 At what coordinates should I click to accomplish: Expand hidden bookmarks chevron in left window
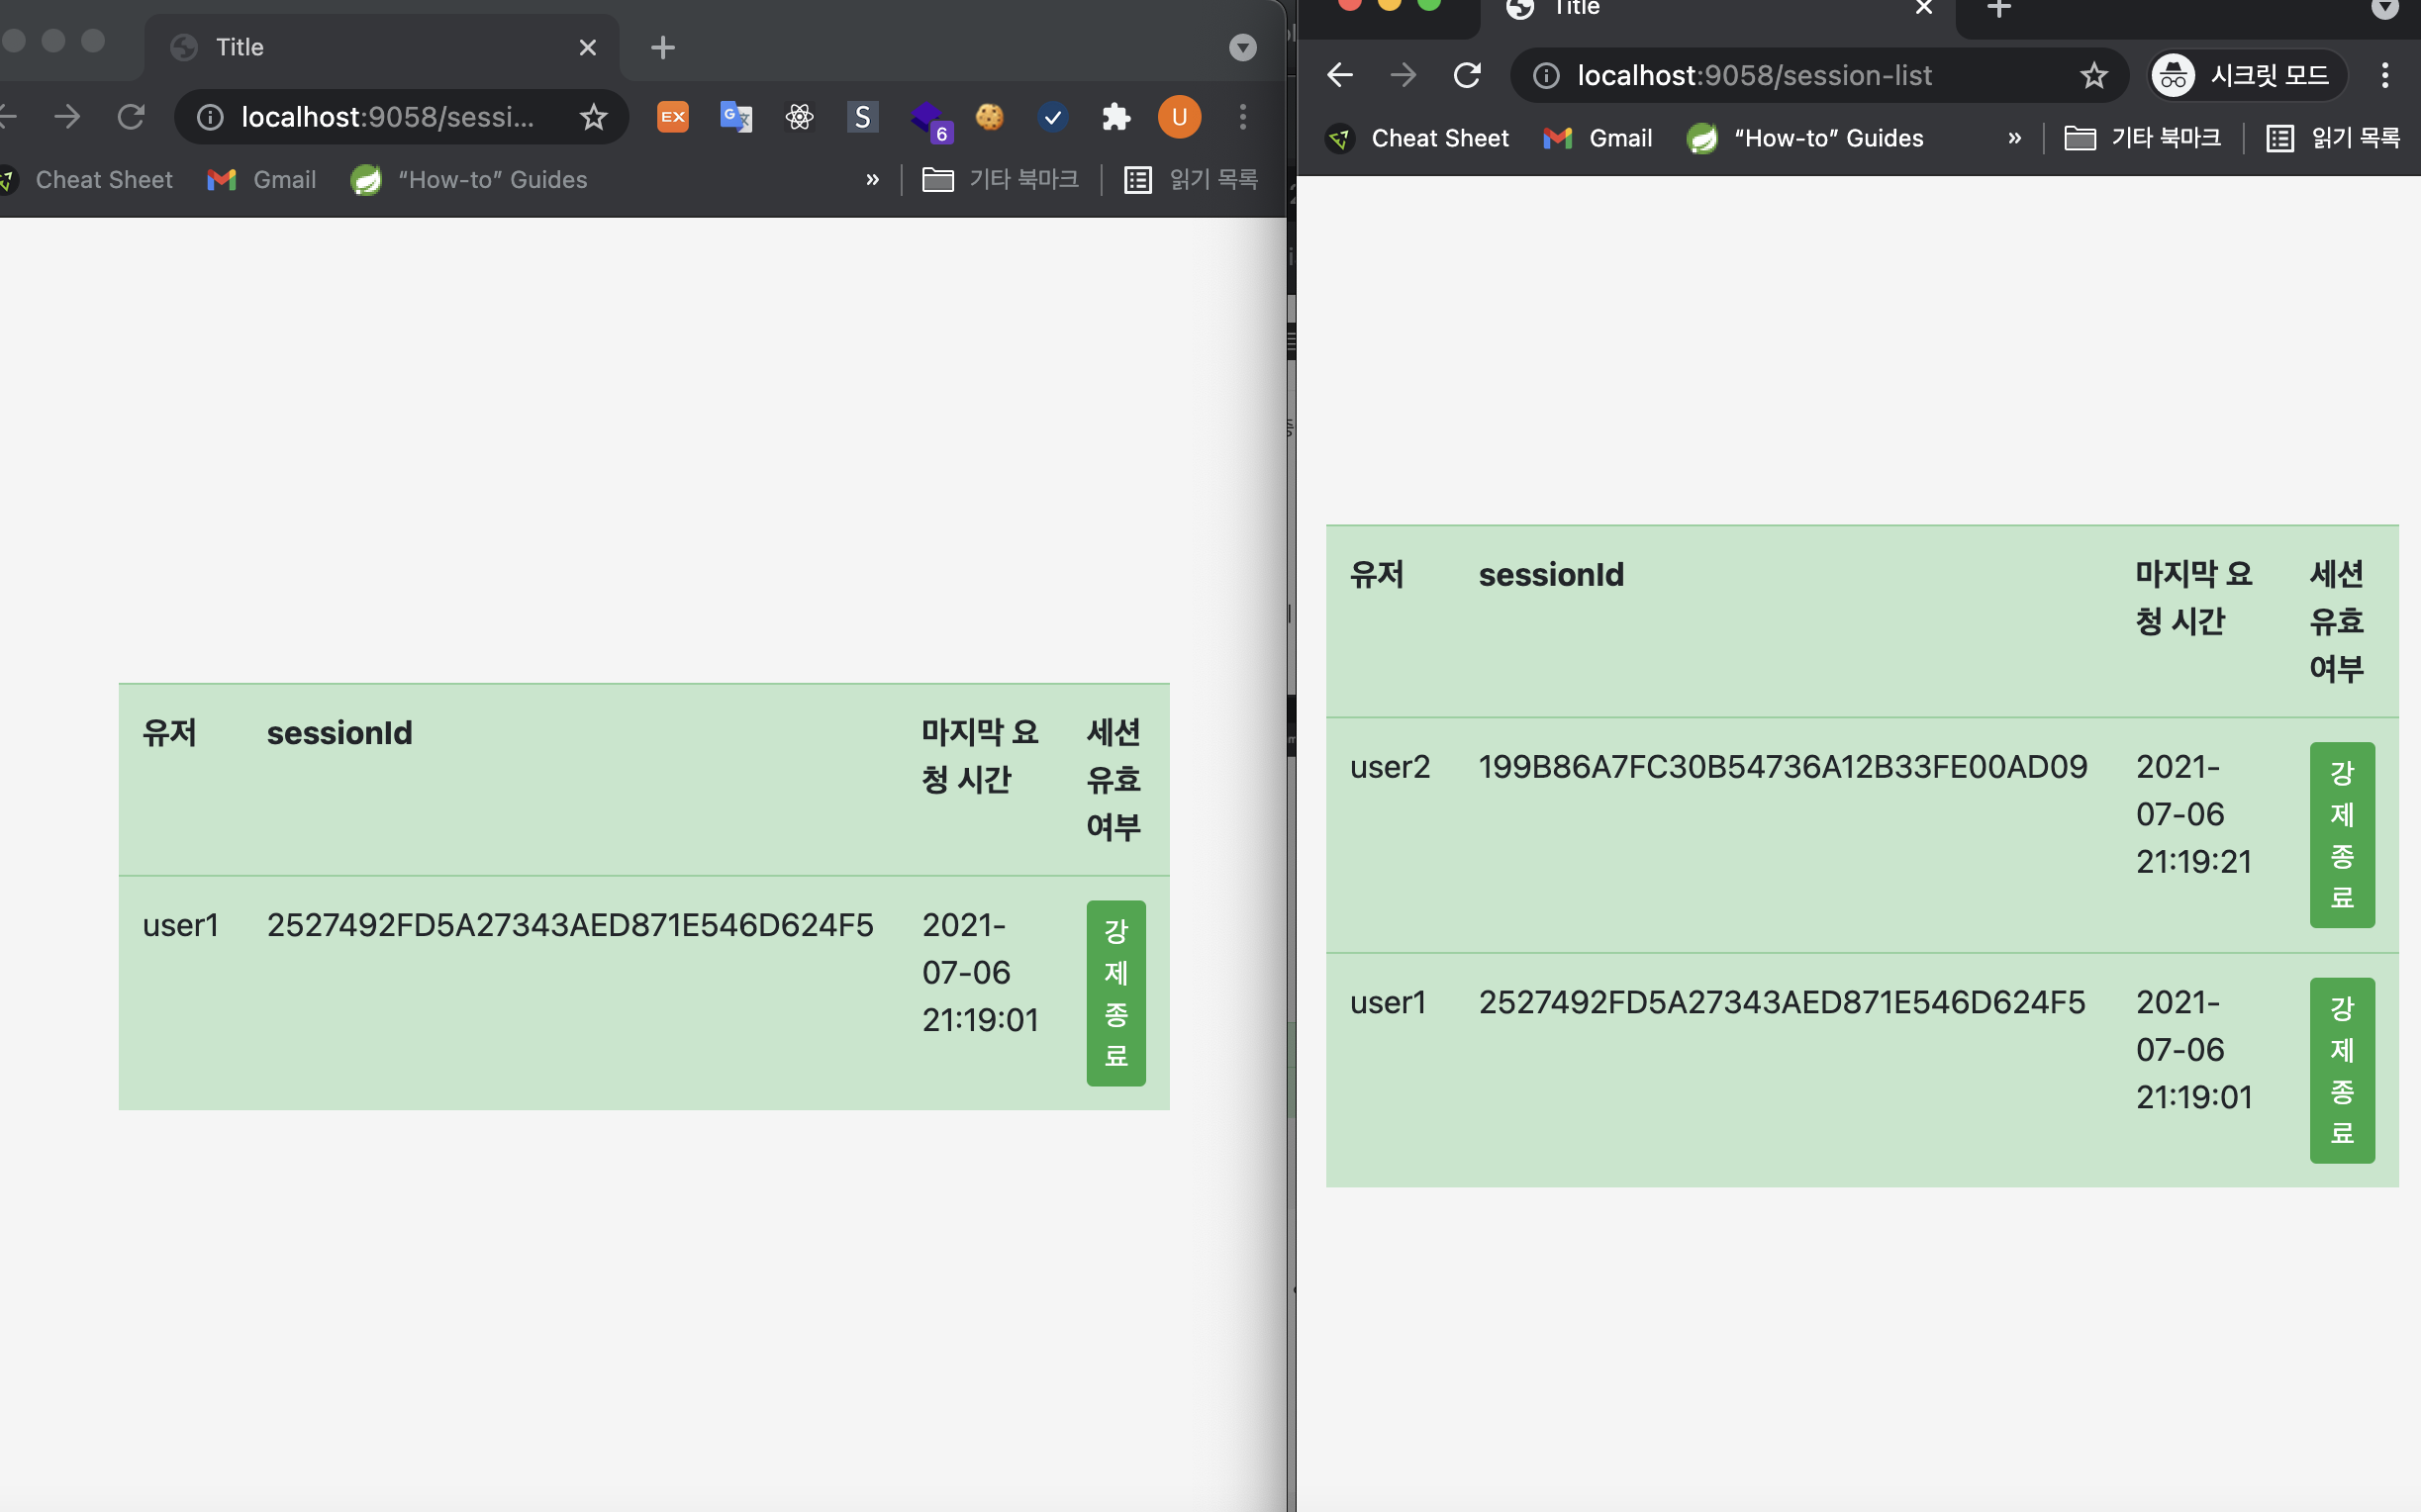click(x=872, y=180)
